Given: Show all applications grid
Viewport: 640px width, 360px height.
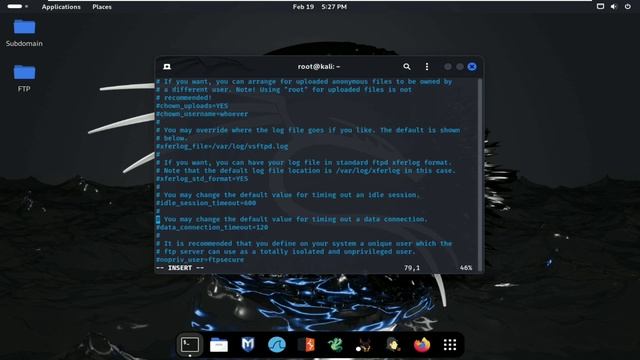Looking at the screenshot, I should tap(450, 345).
